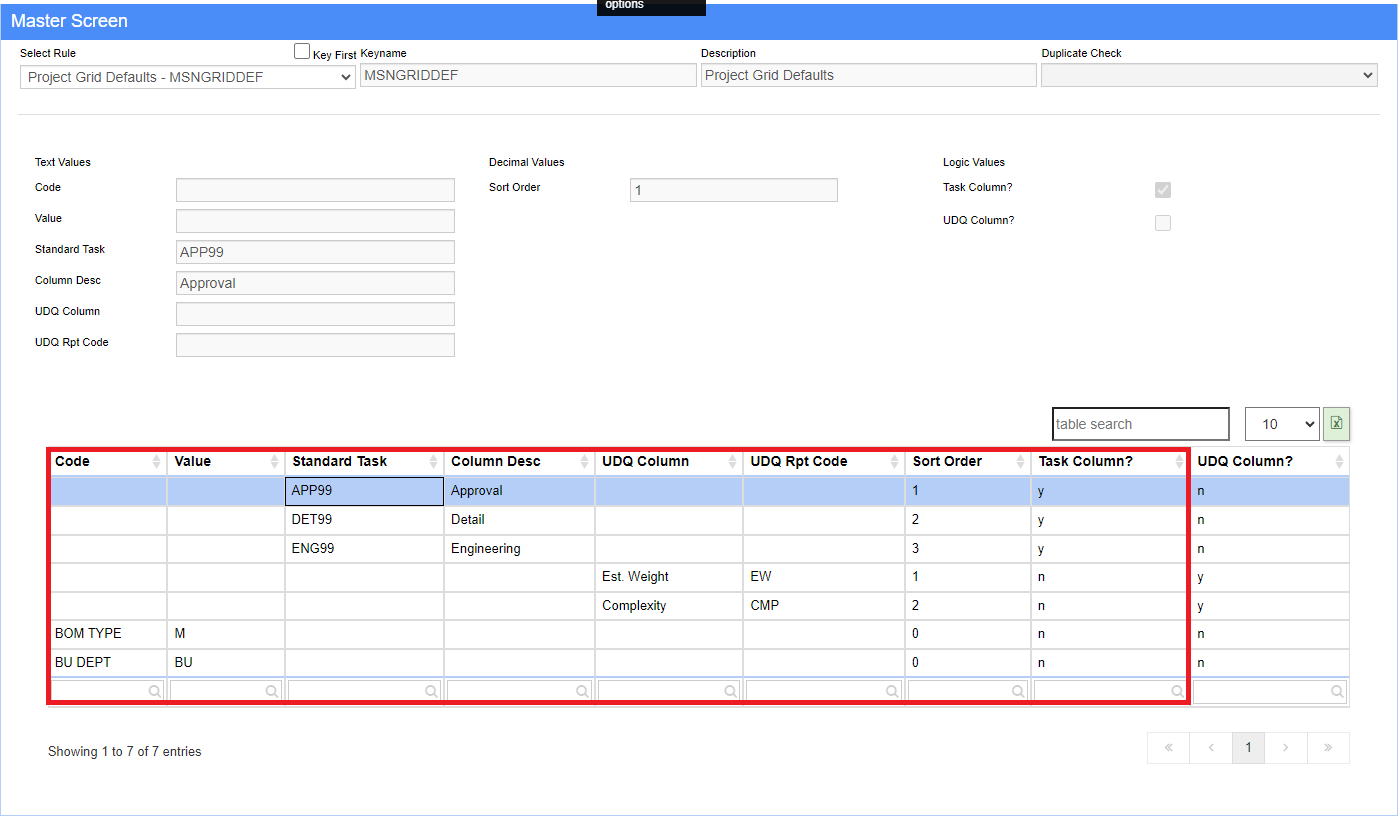Filter the Value column search box

pos(226,690)
